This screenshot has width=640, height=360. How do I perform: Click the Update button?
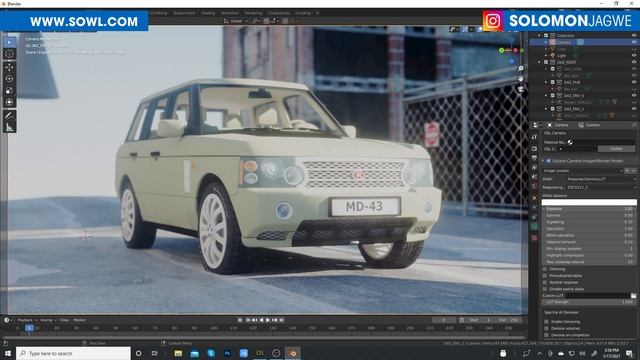pyautogui.click(x=616, y=149)
